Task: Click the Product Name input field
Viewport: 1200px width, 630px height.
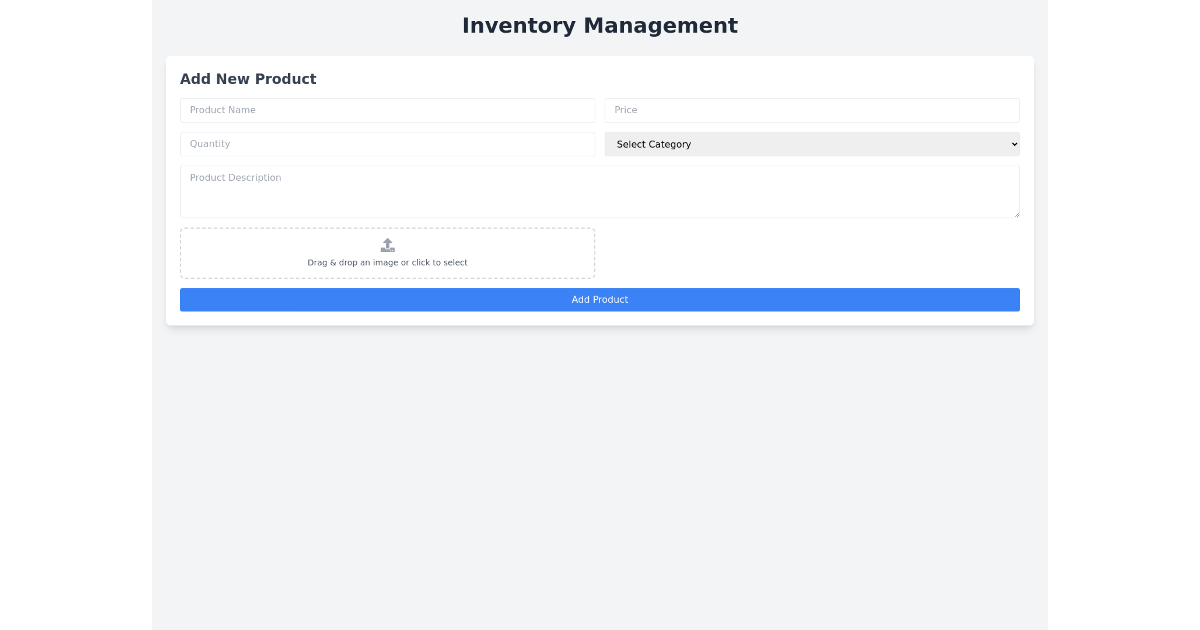Action: (x=387, y=110)
